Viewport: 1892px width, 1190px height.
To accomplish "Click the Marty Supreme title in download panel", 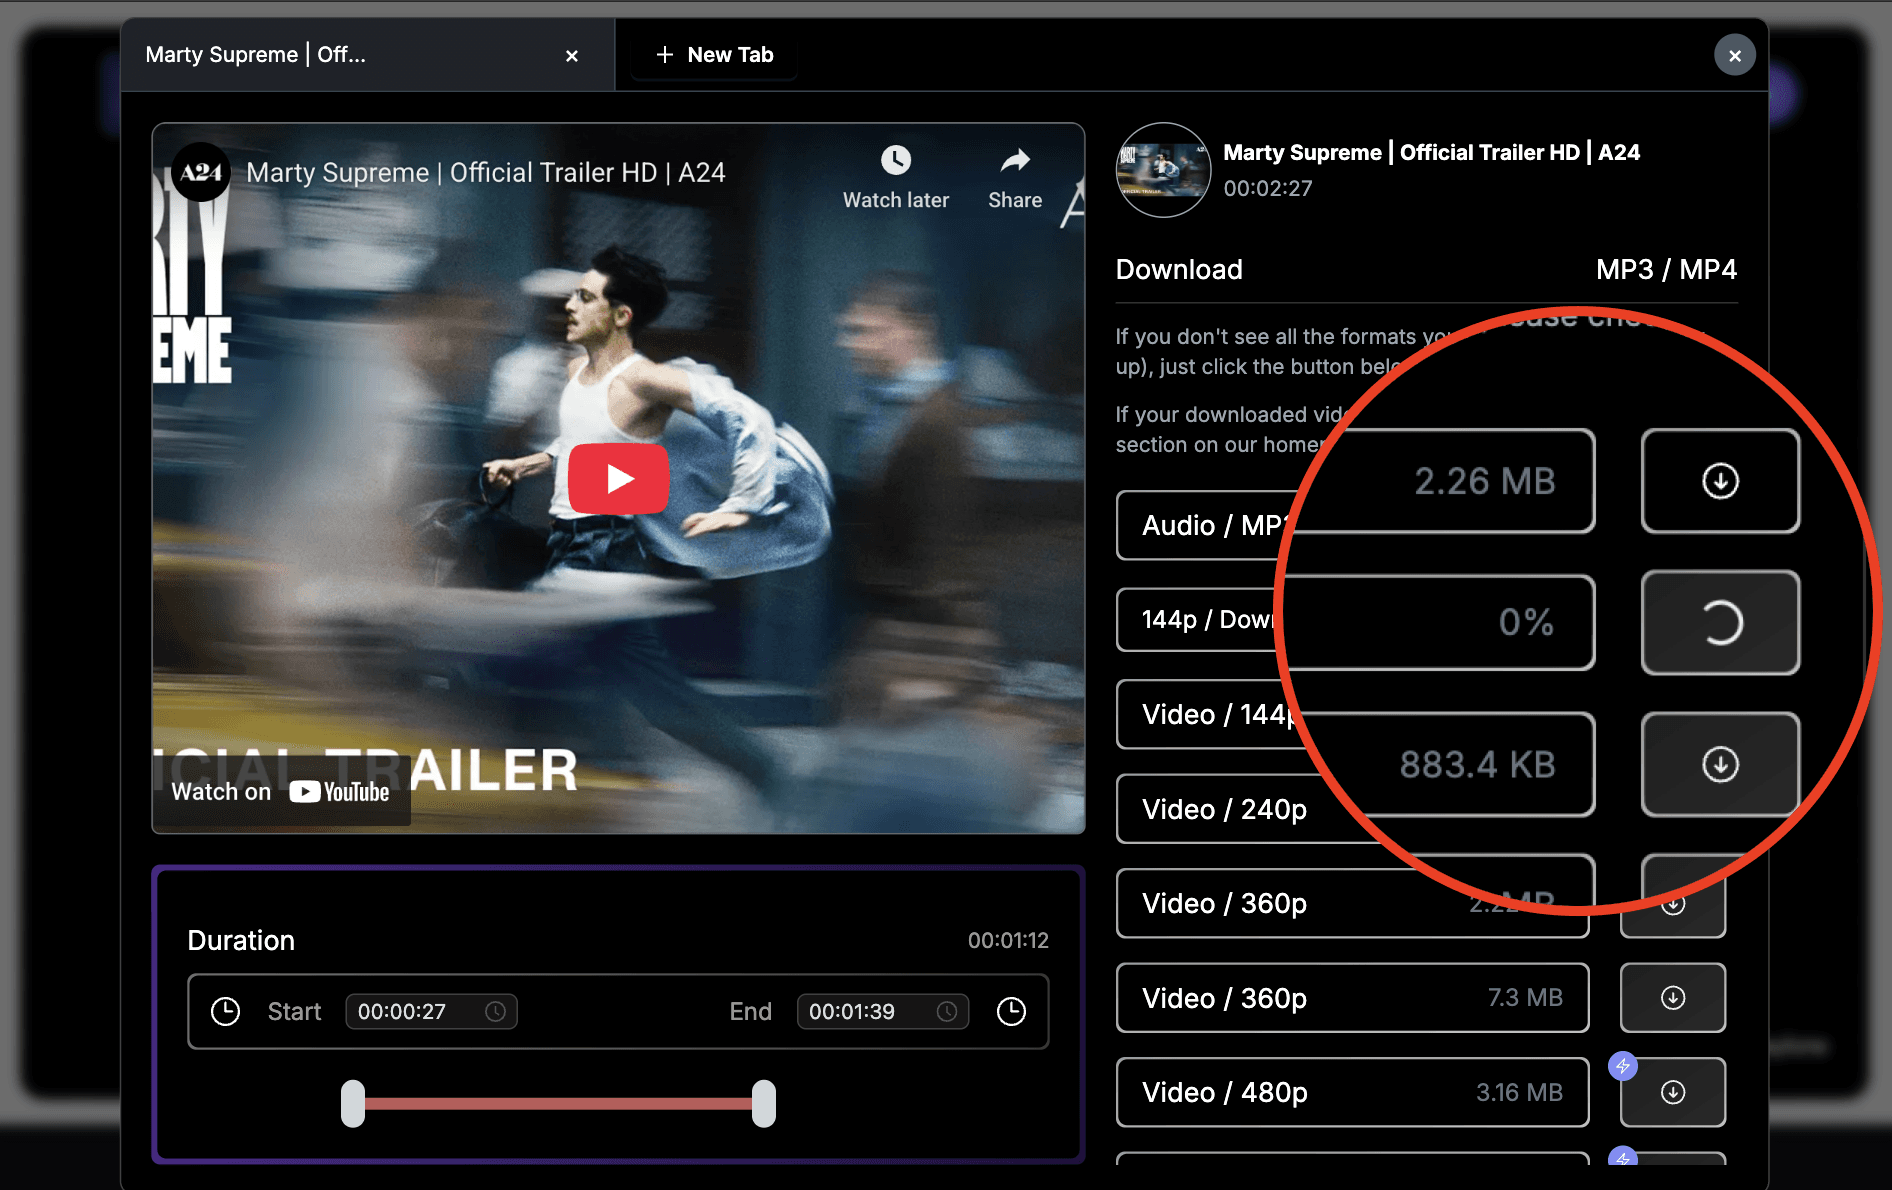I will click(x=1431, y=152).
